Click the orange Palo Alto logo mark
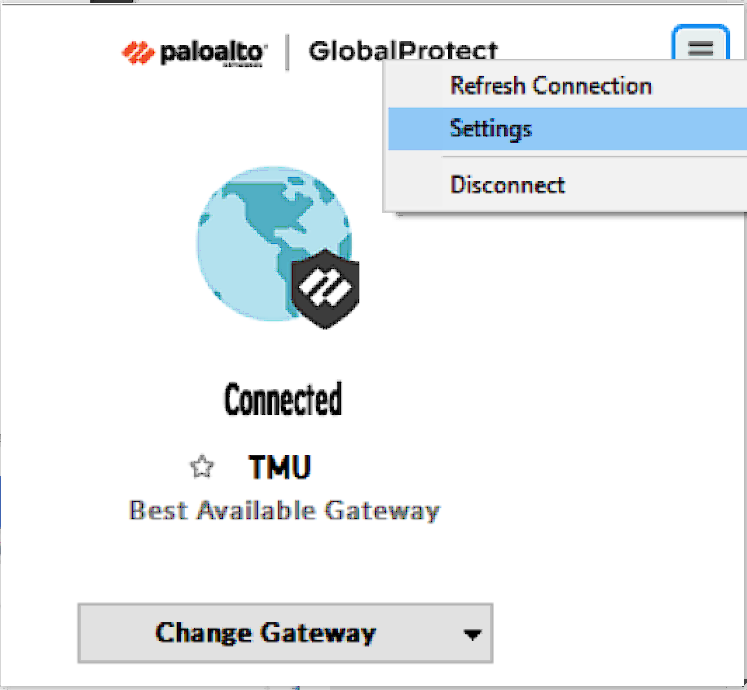 (x=138, y=52)
